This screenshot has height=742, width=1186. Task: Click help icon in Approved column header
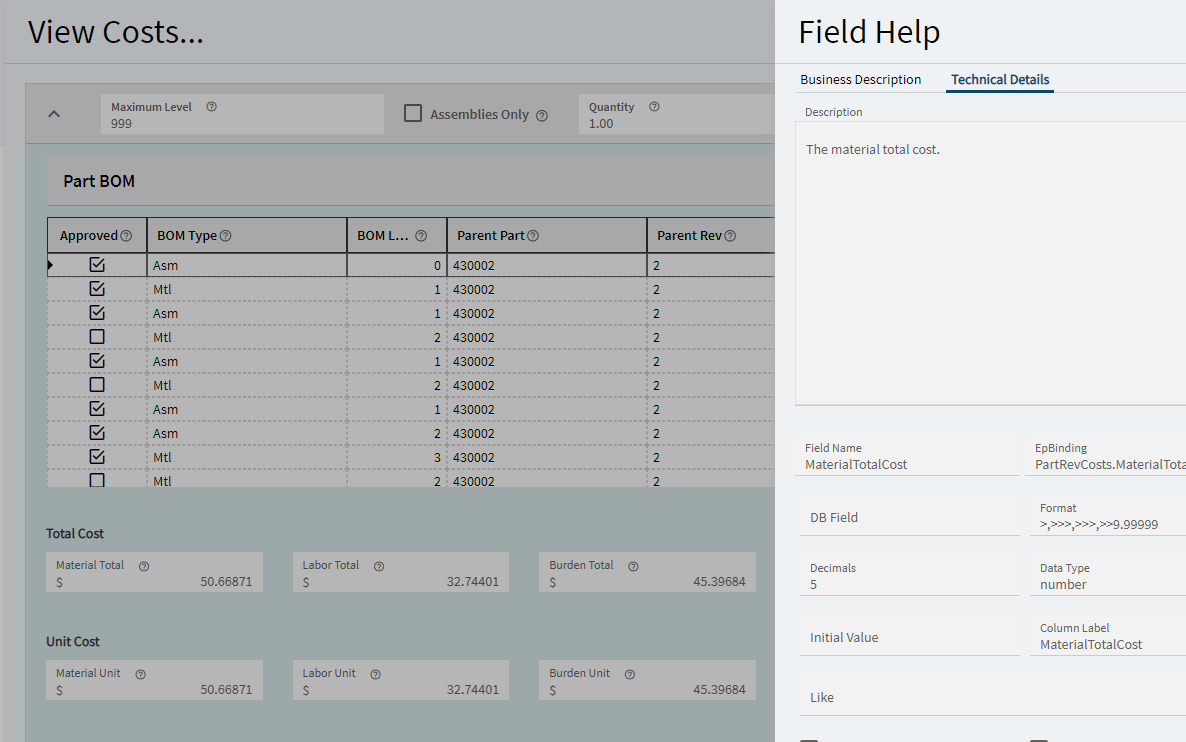126,236
